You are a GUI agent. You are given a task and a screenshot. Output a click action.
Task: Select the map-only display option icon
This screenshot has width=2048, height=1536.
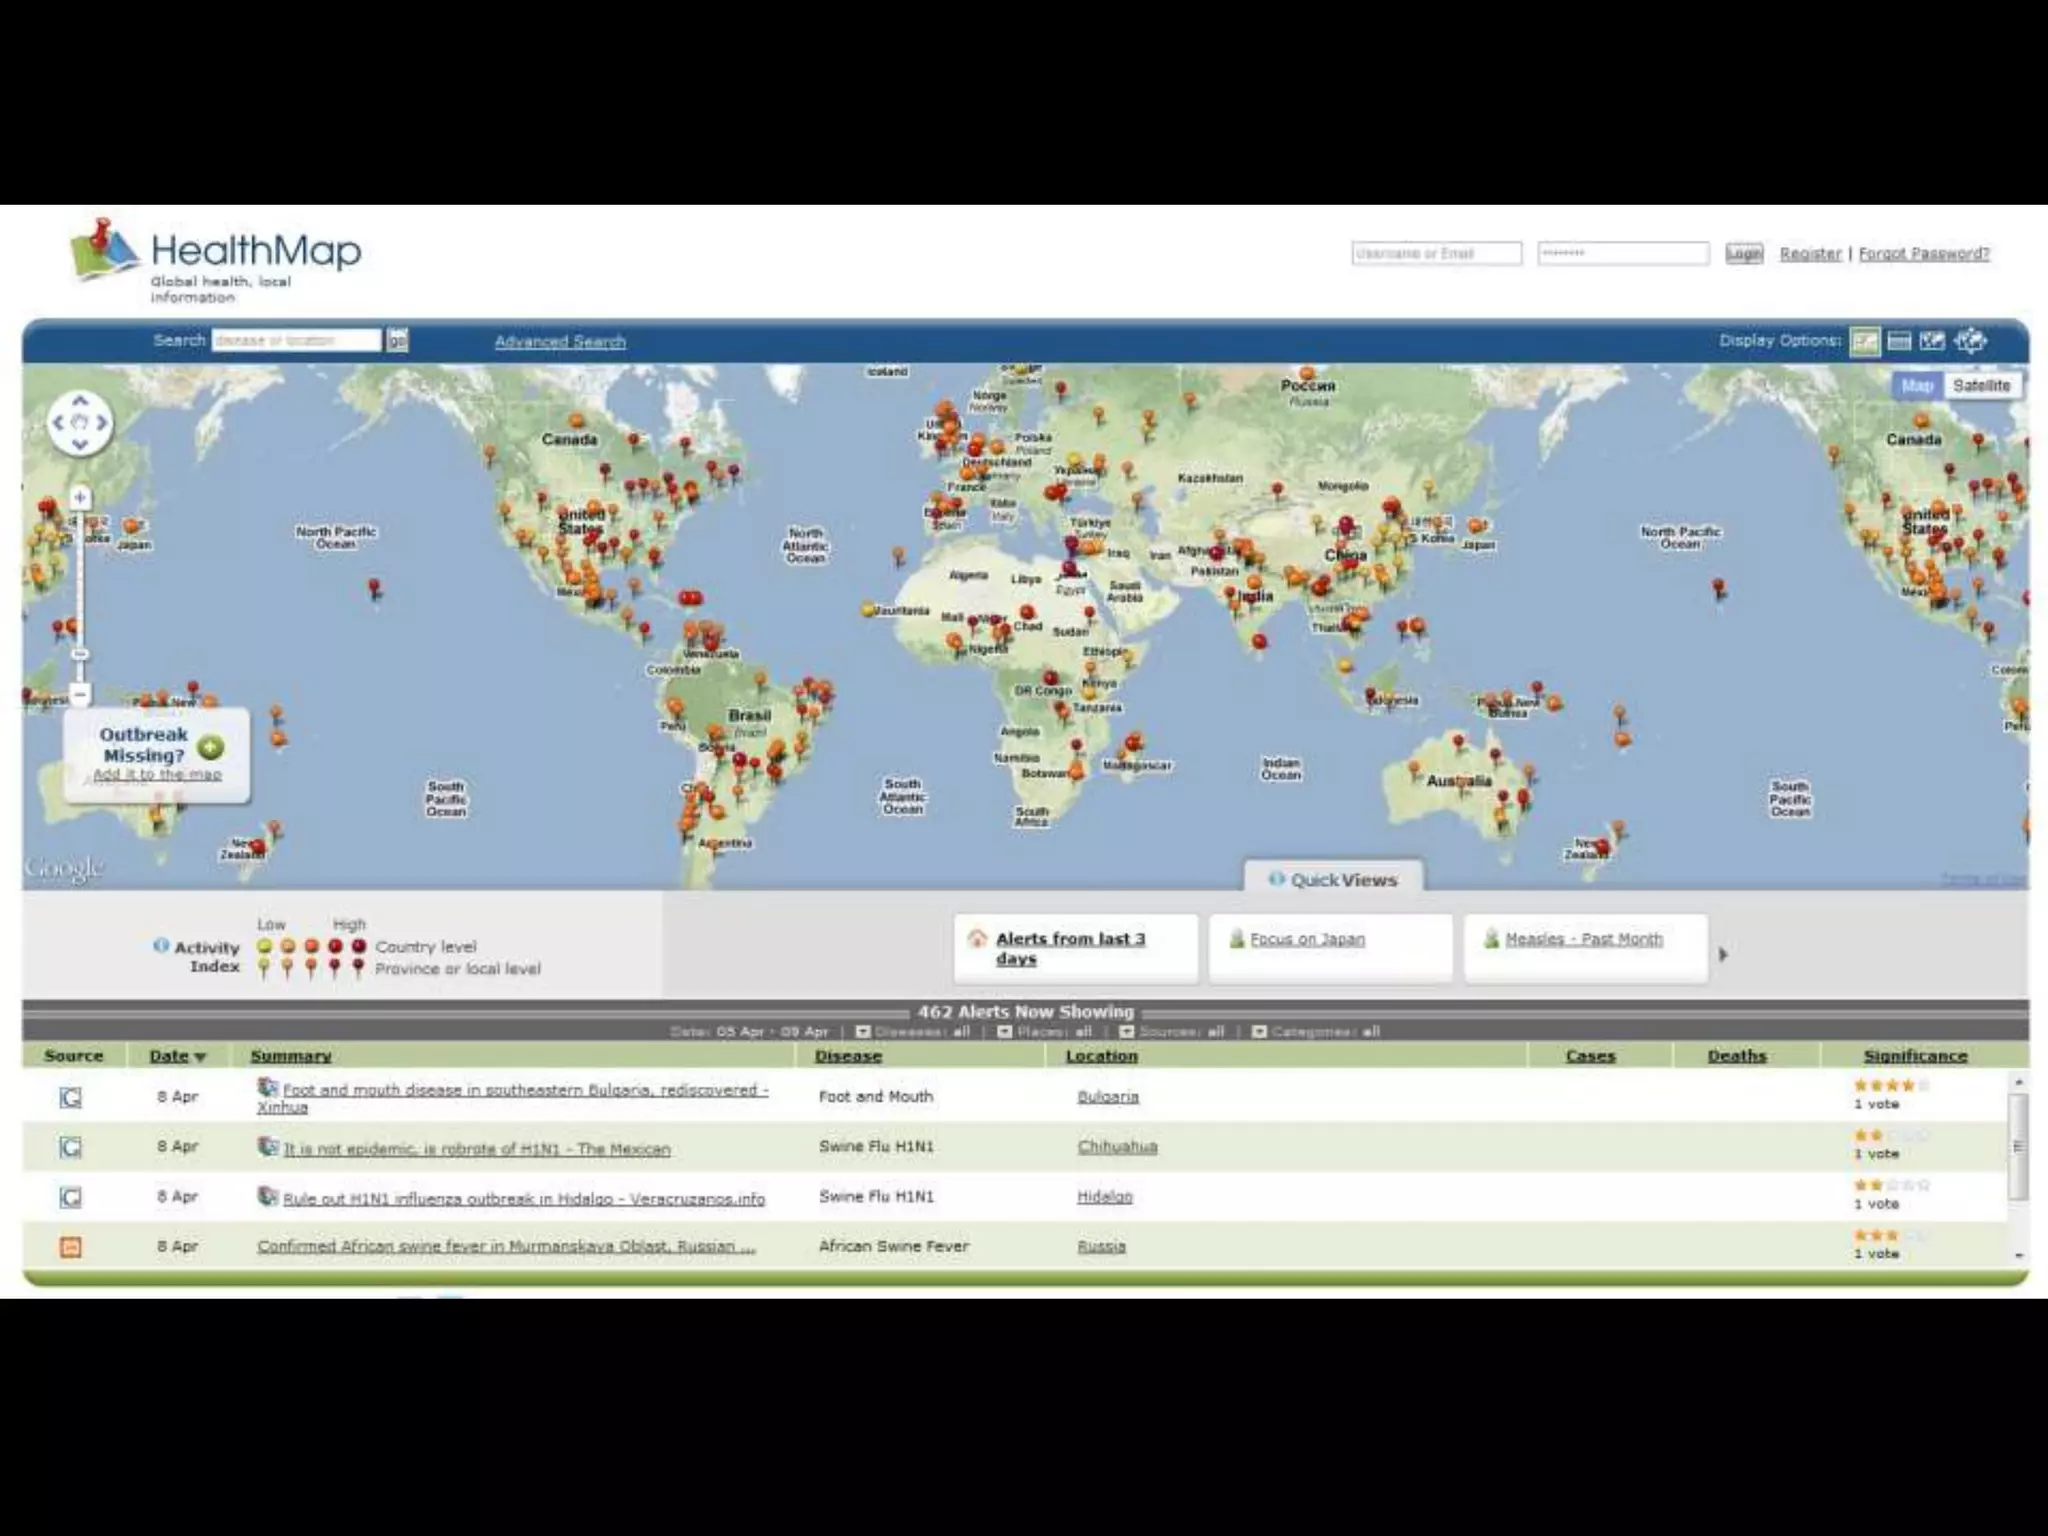pos(1932,341)
